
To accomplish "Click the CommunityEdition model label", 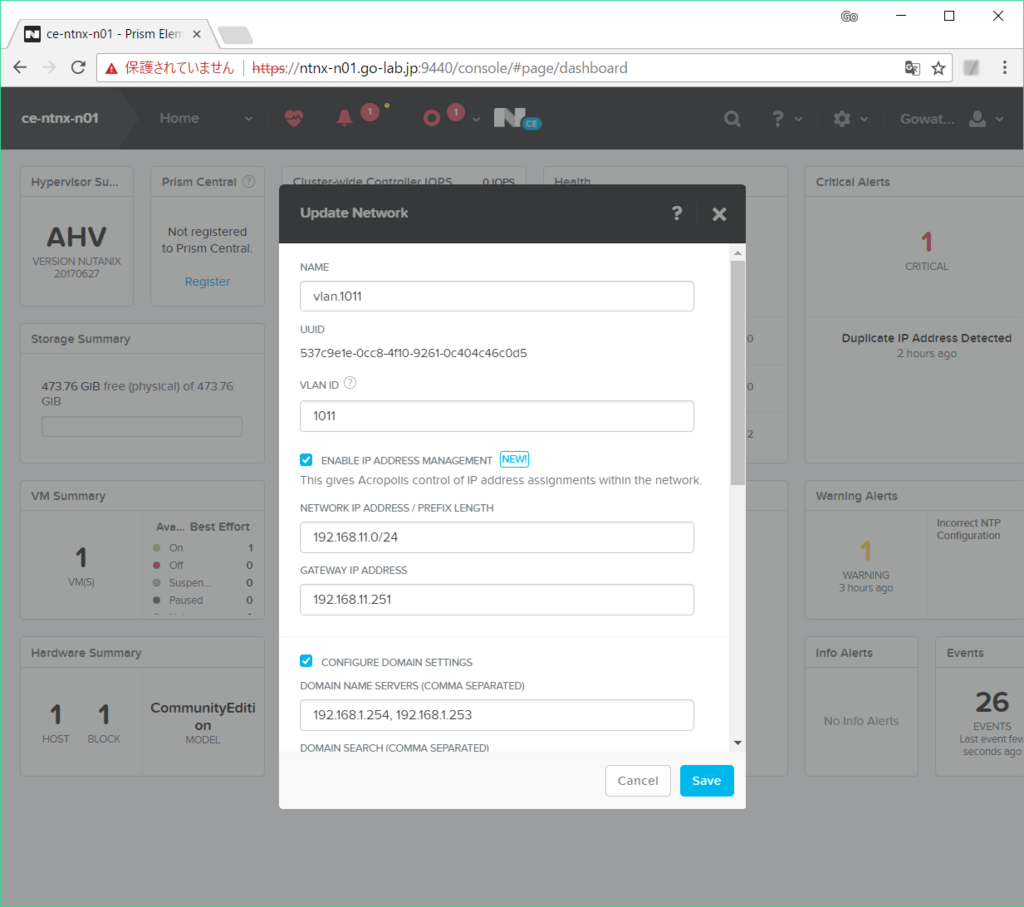I will (202, 716).
